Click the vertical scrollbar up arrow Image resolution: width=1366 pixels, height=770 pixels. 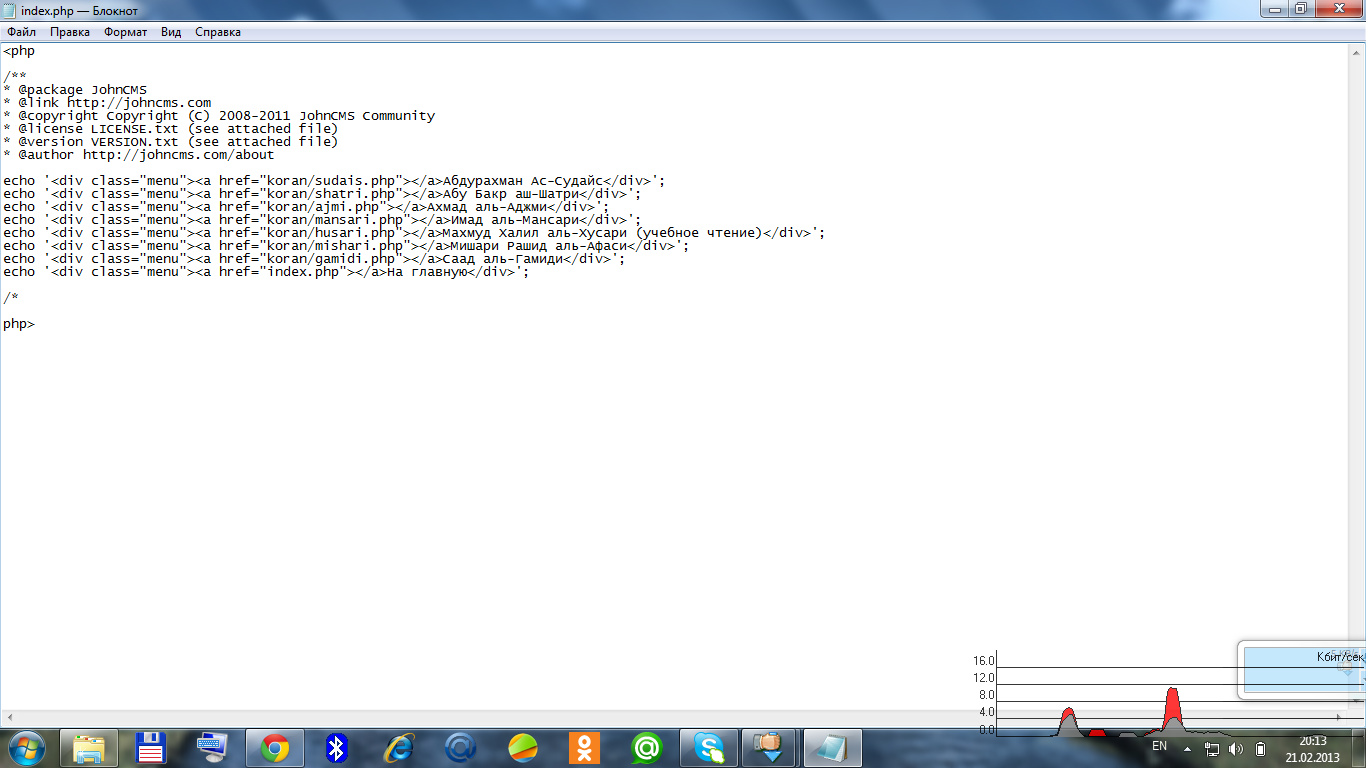point(1356,51)
